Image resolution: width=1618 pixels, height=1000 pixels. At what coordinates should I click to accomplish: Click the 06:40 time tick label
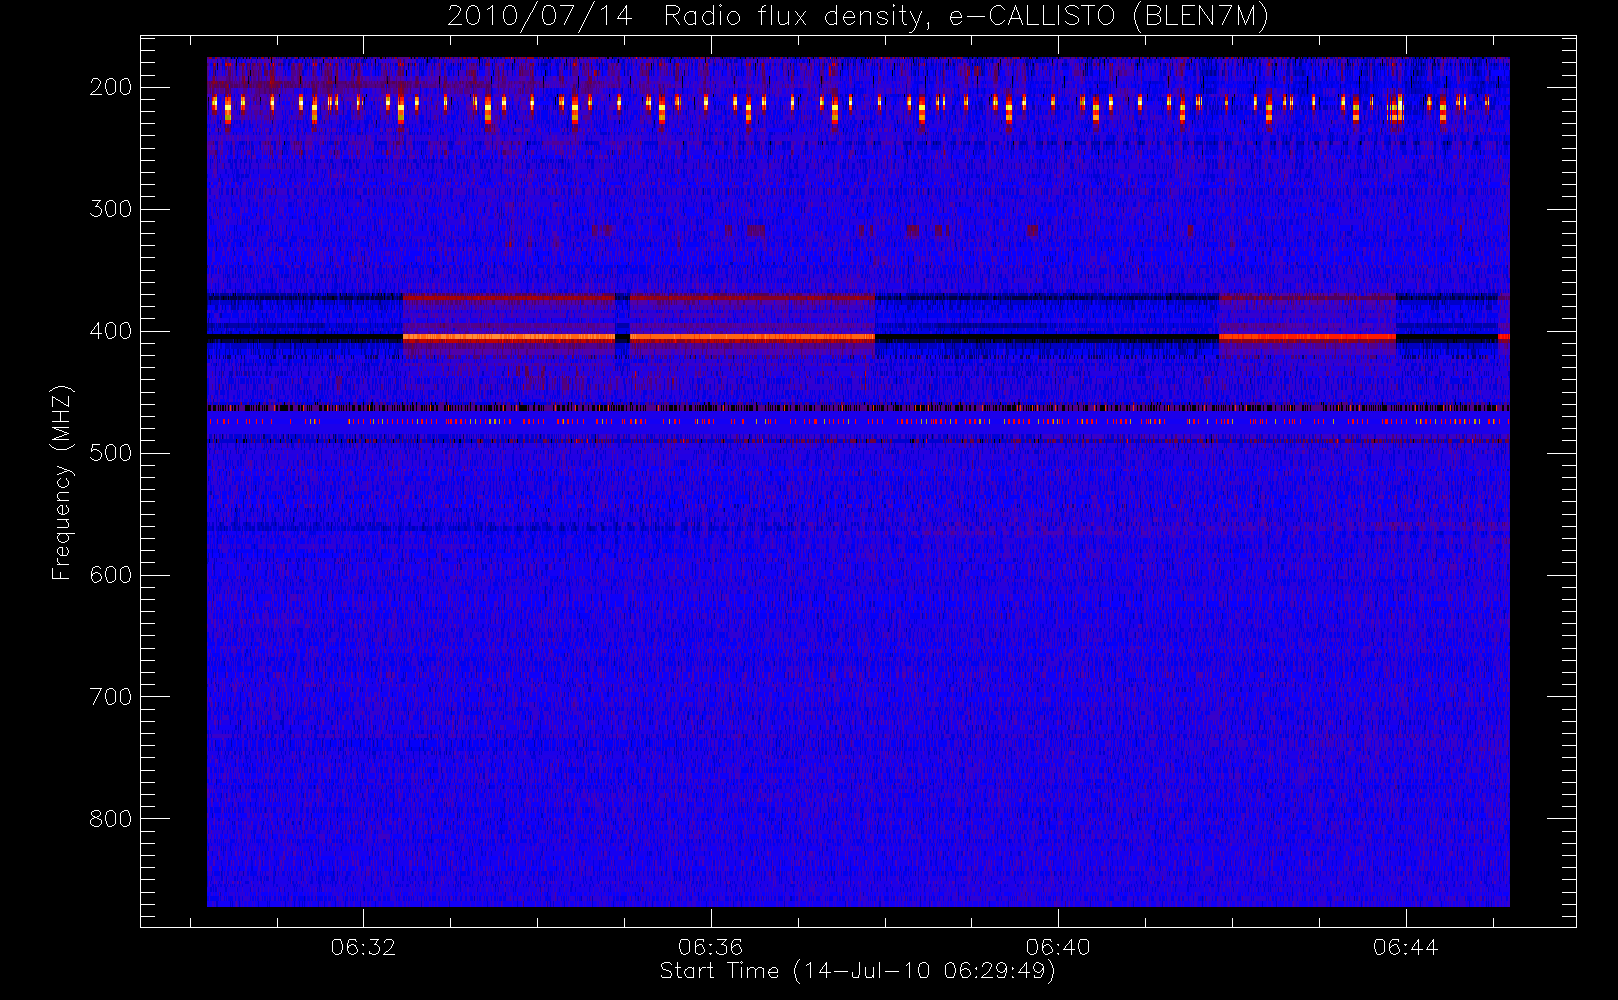coord(1057,947)
